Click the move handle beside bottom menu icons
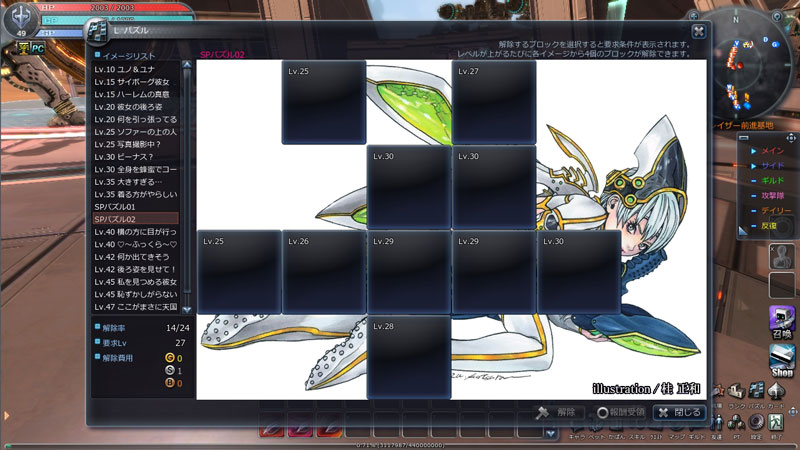The width and height of the screenshot is (800, 450). click(x=792, y=411)
